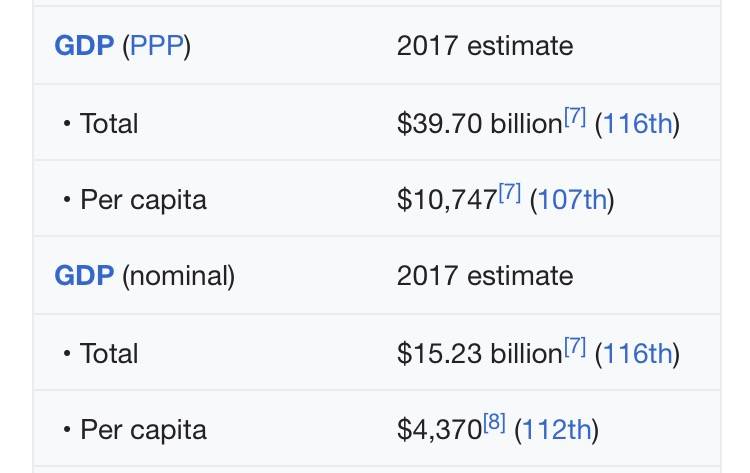This screenshot has height=473, width=750.
Task: Click the "$39.70 billion" value text
Action: point(479,124)
